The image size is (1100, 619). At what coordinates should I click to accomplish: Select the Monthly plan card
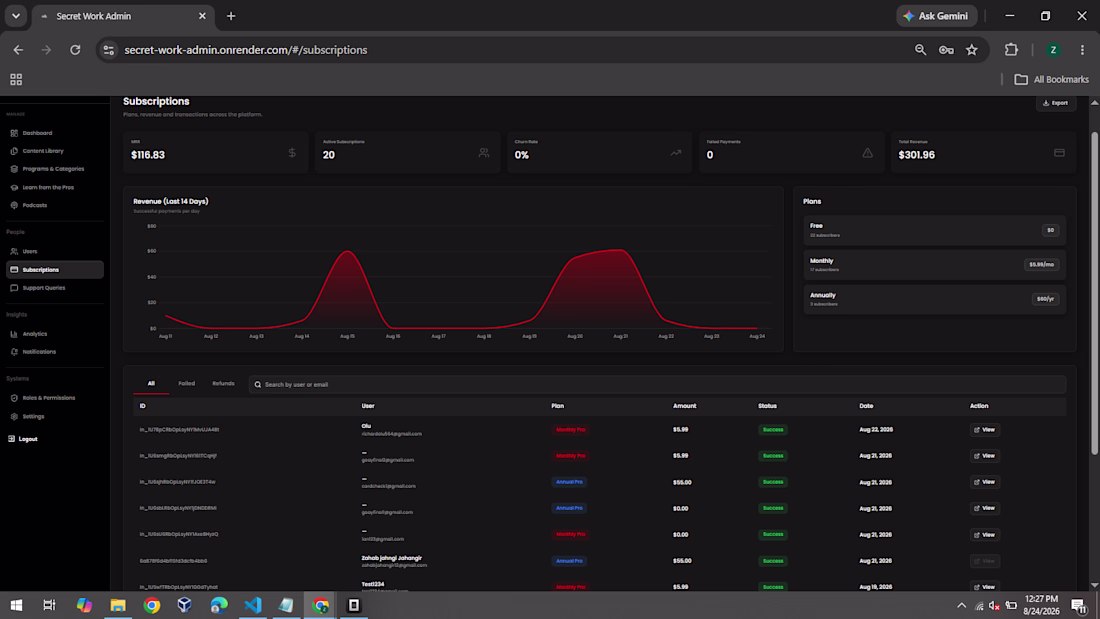934,265
